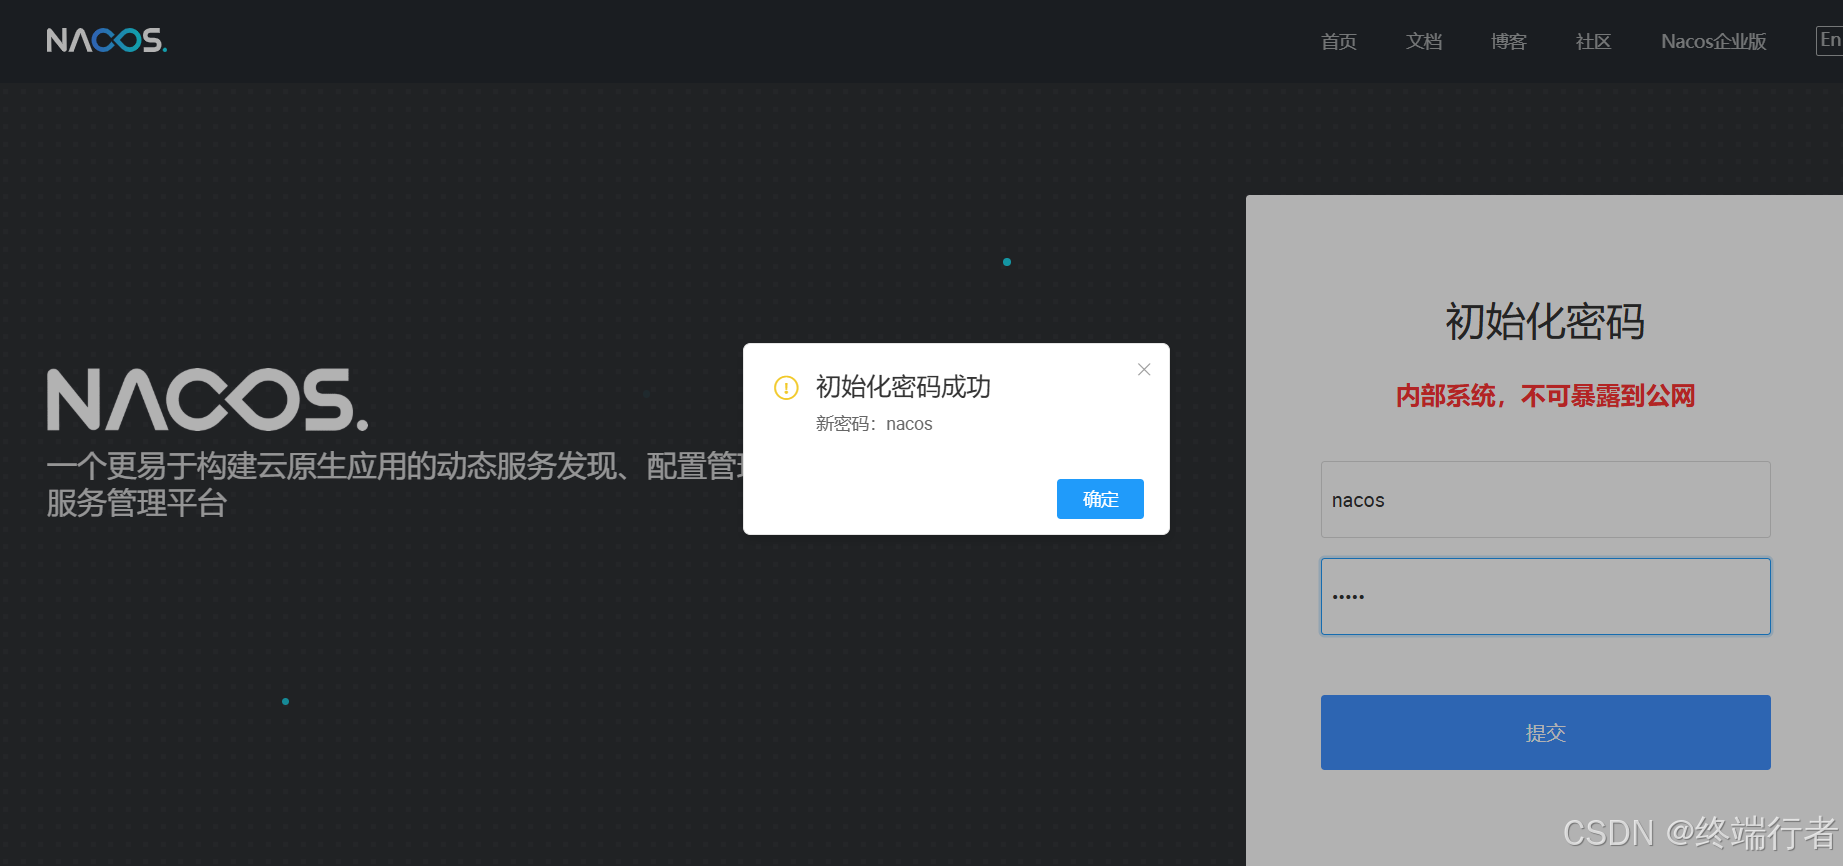Click the 新密码：nacos text in the dialog
This screenshot has height=866, width=1843.
click(x=874, y=424)
